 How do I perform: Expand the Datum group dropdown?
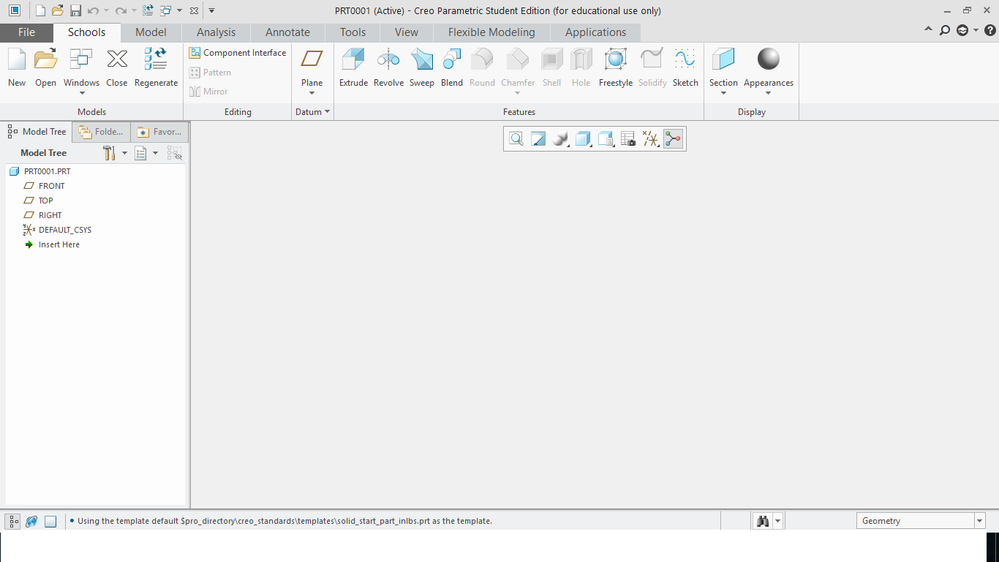(312, 112)
